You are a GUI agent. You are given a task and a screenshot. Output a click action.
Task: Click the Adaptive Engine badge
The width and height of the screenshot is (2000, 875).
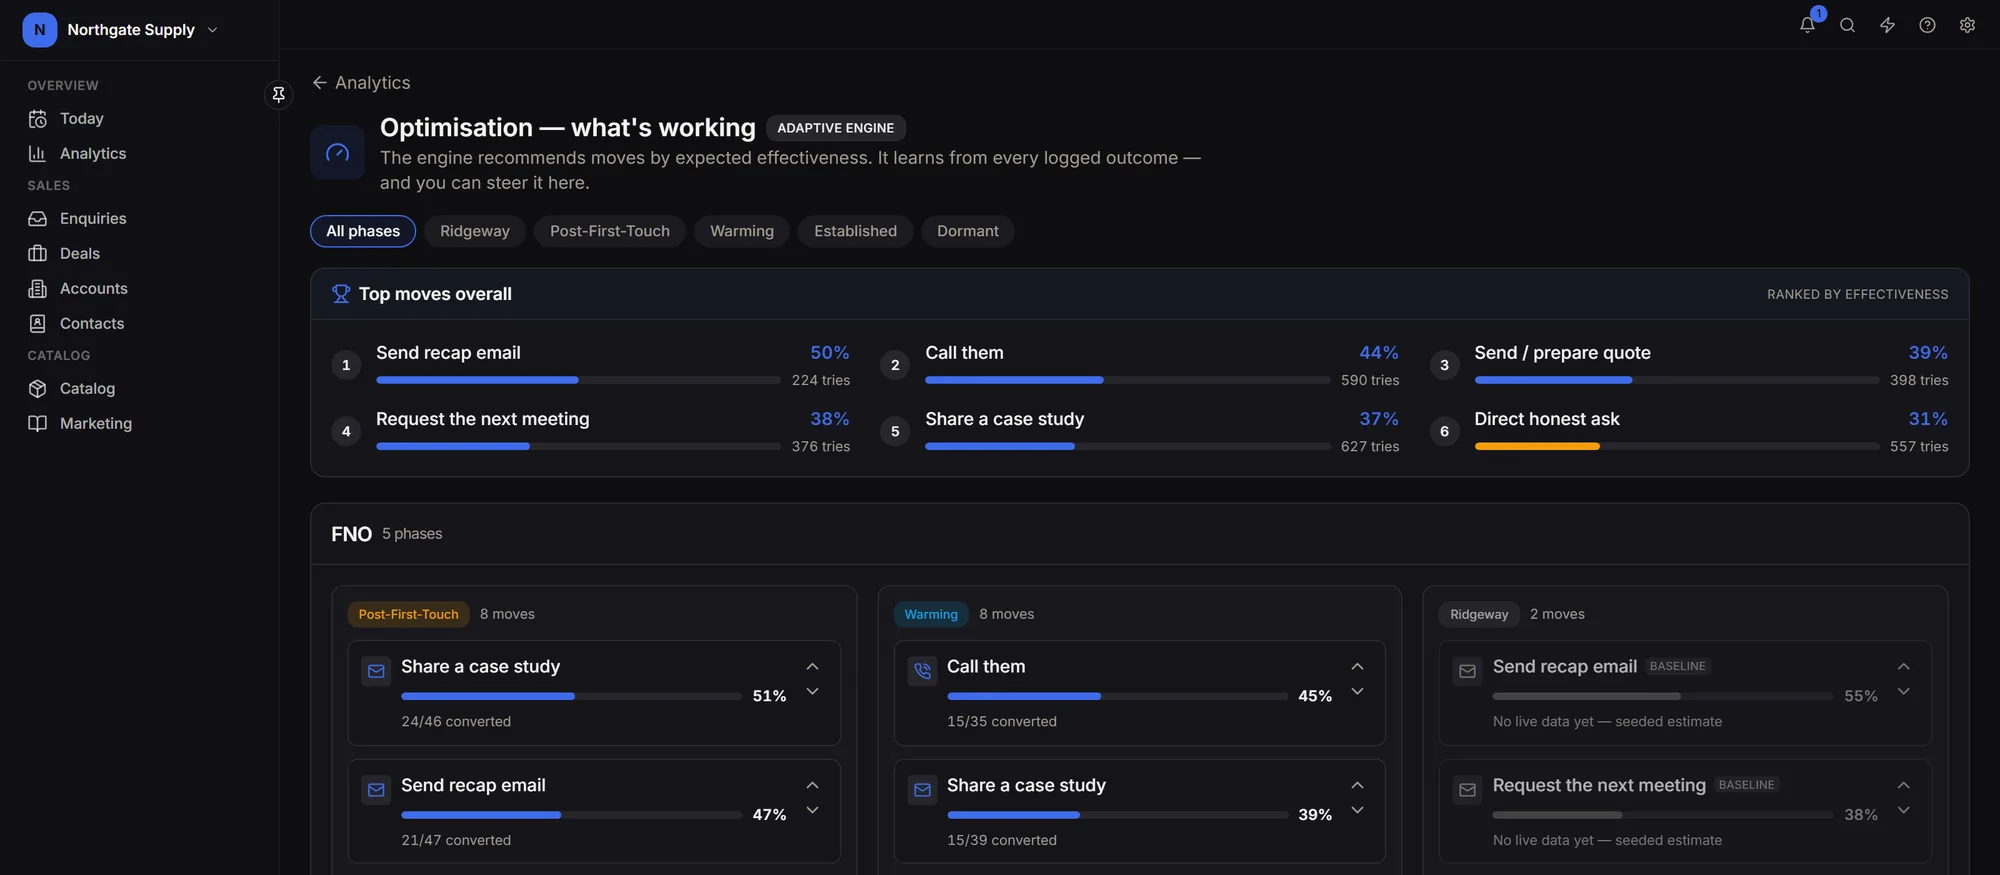point(836,128)
